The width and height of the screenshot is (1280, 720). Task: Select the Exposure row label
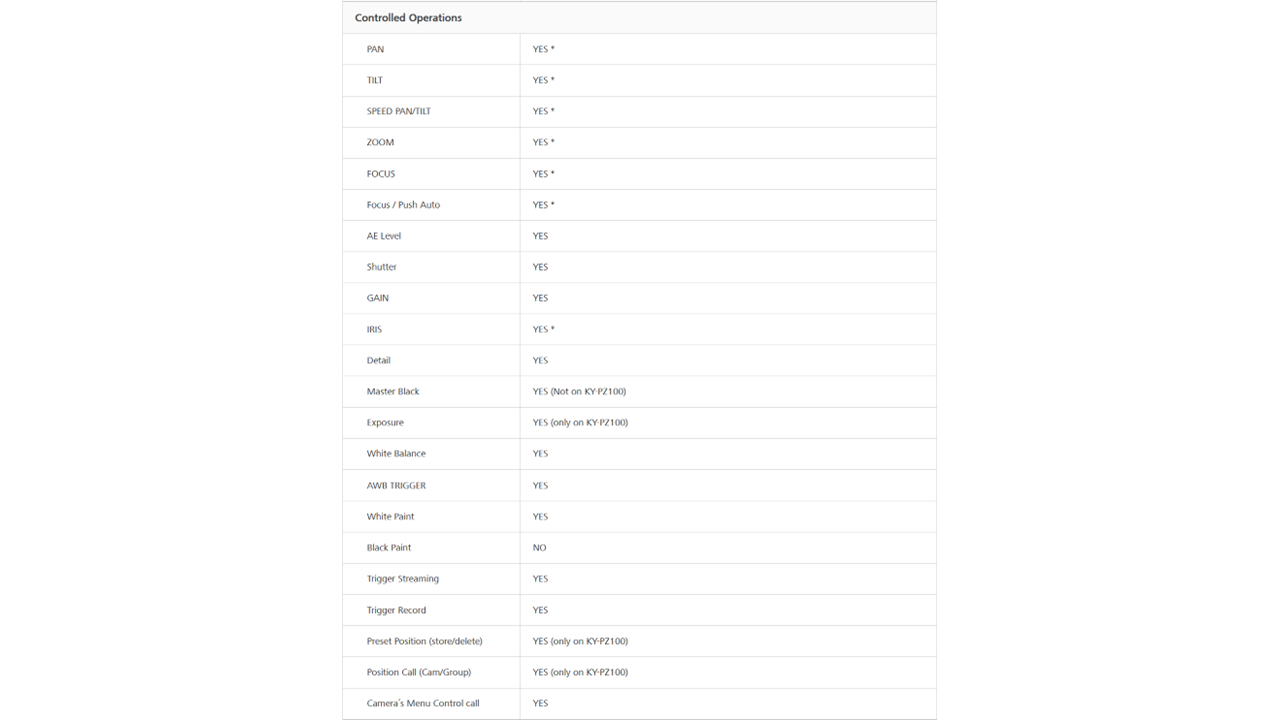(x=385, y=422)
